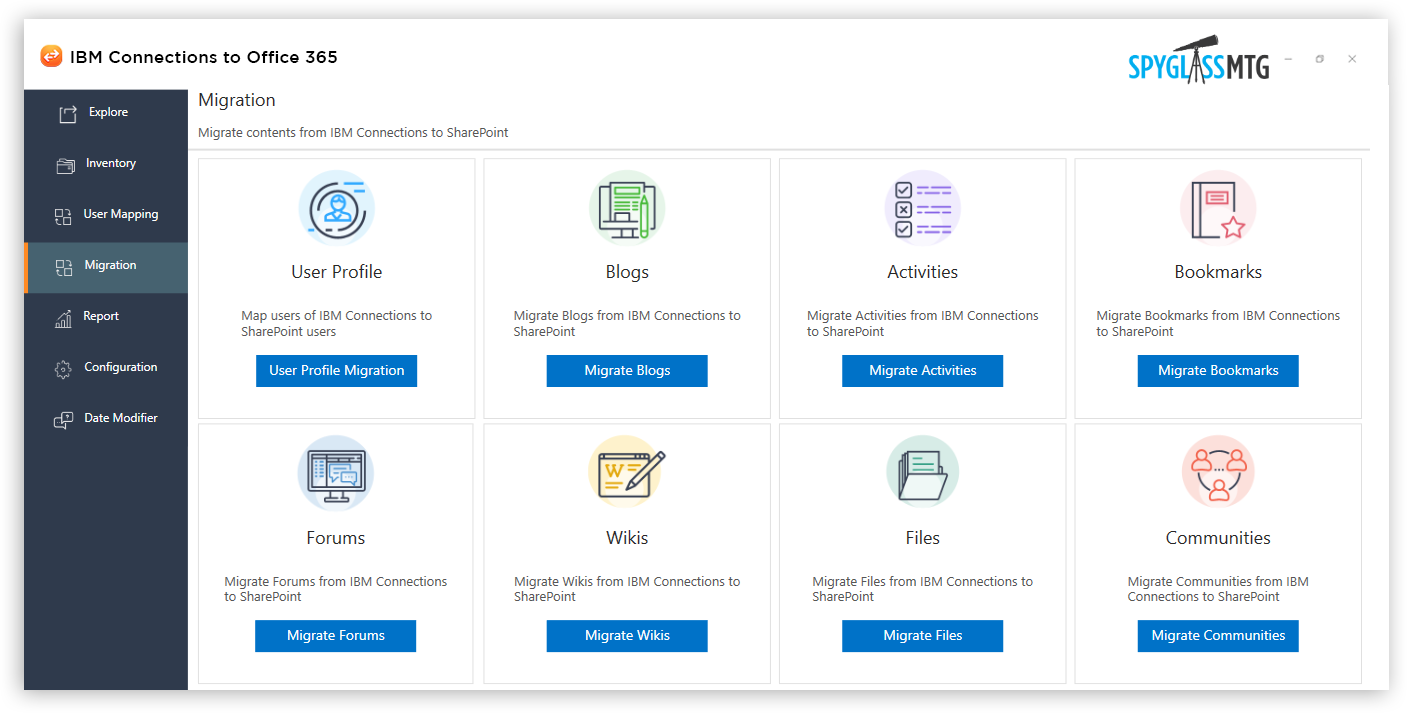Click the Forums monitor icon
The width and height of the screenshot is (1407, 713).
click(336, 473)
